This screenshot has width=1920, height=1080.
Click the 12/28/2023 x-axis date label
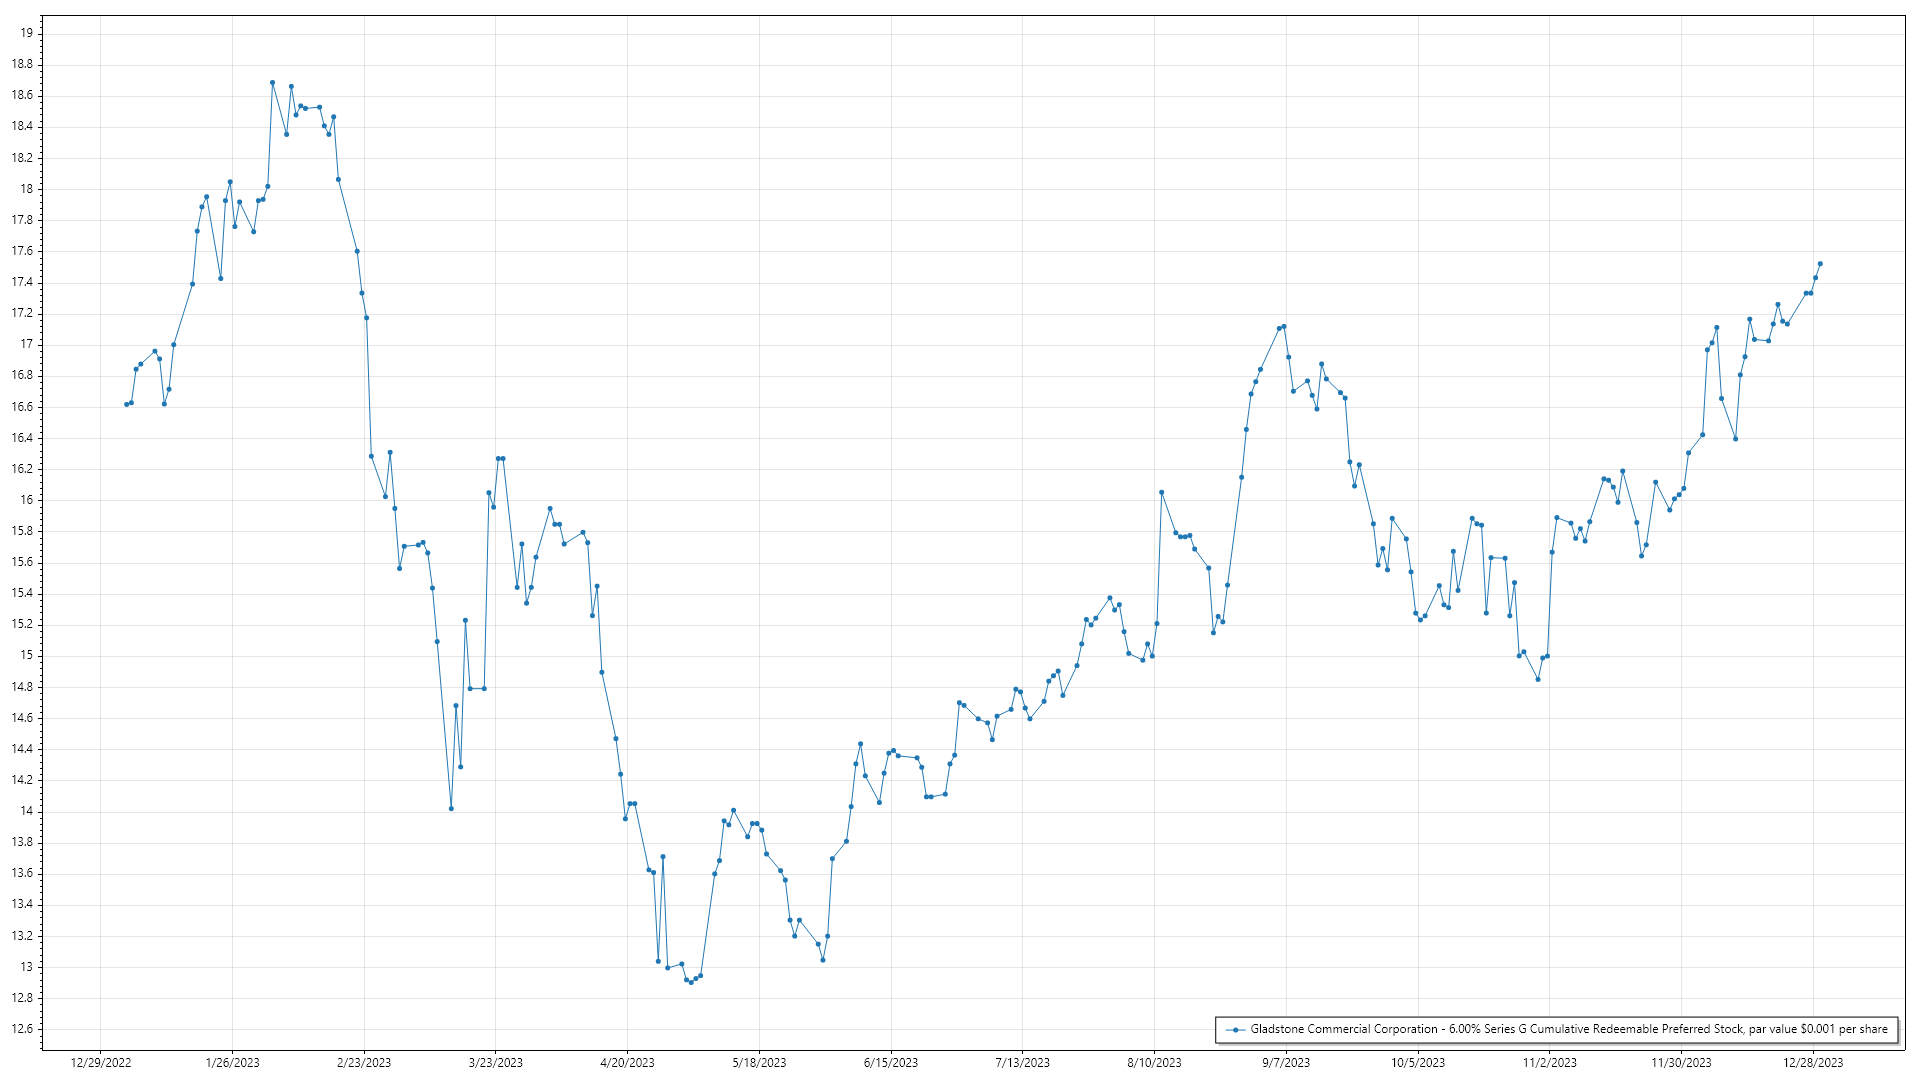[1814, 1063]
